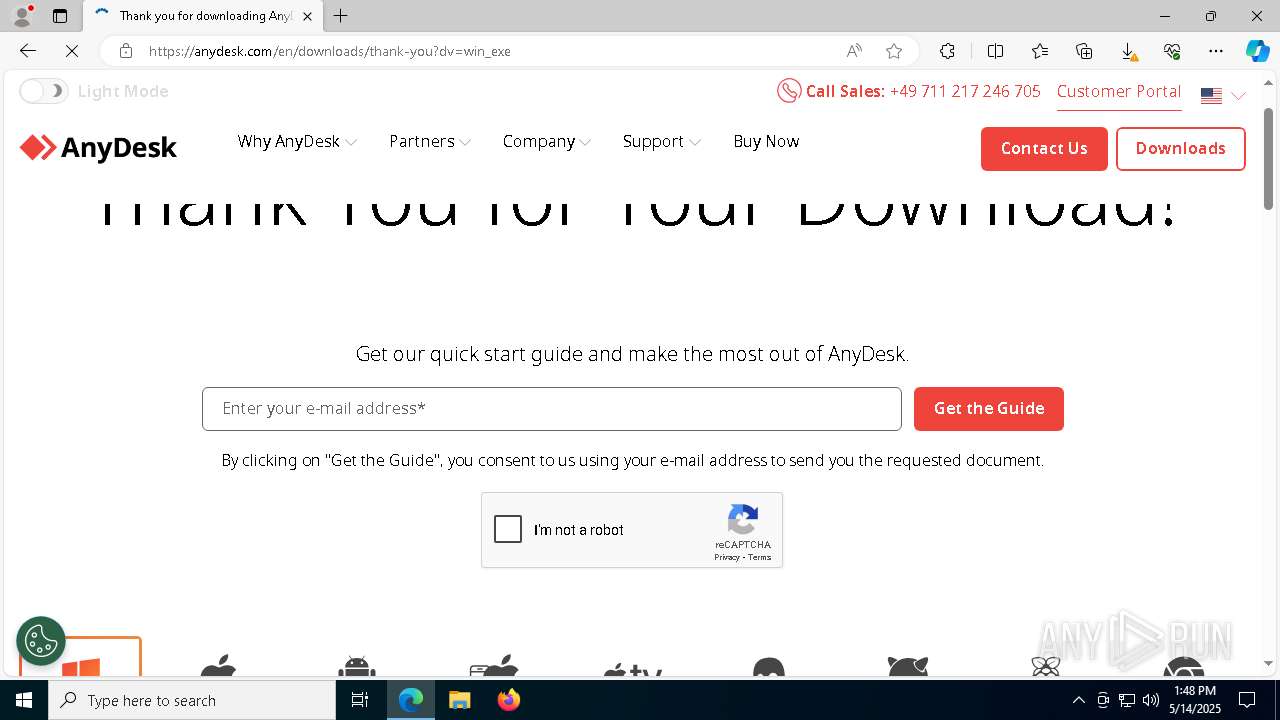Open the reCAPTCHA Privacy link
The height and width of the screenshot is (720, 1280).
coord(726,557)
